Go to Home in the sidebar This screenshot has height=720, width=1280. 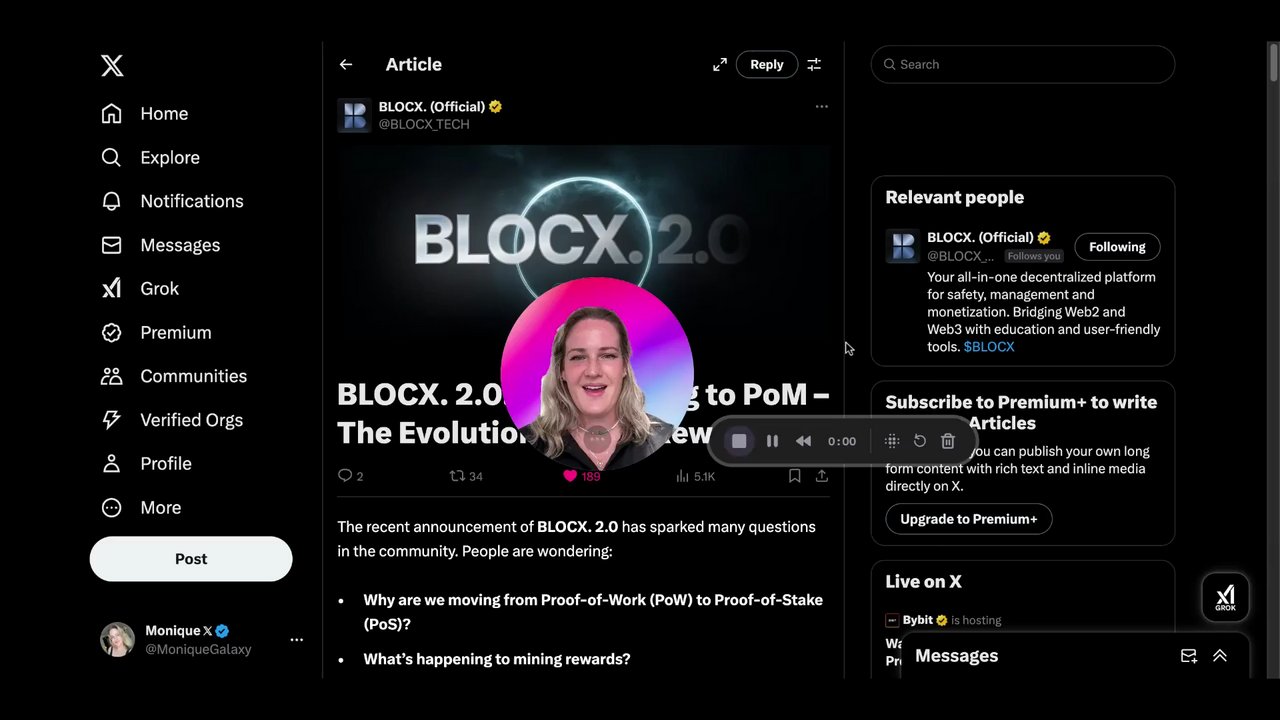[x=144, y=114]
